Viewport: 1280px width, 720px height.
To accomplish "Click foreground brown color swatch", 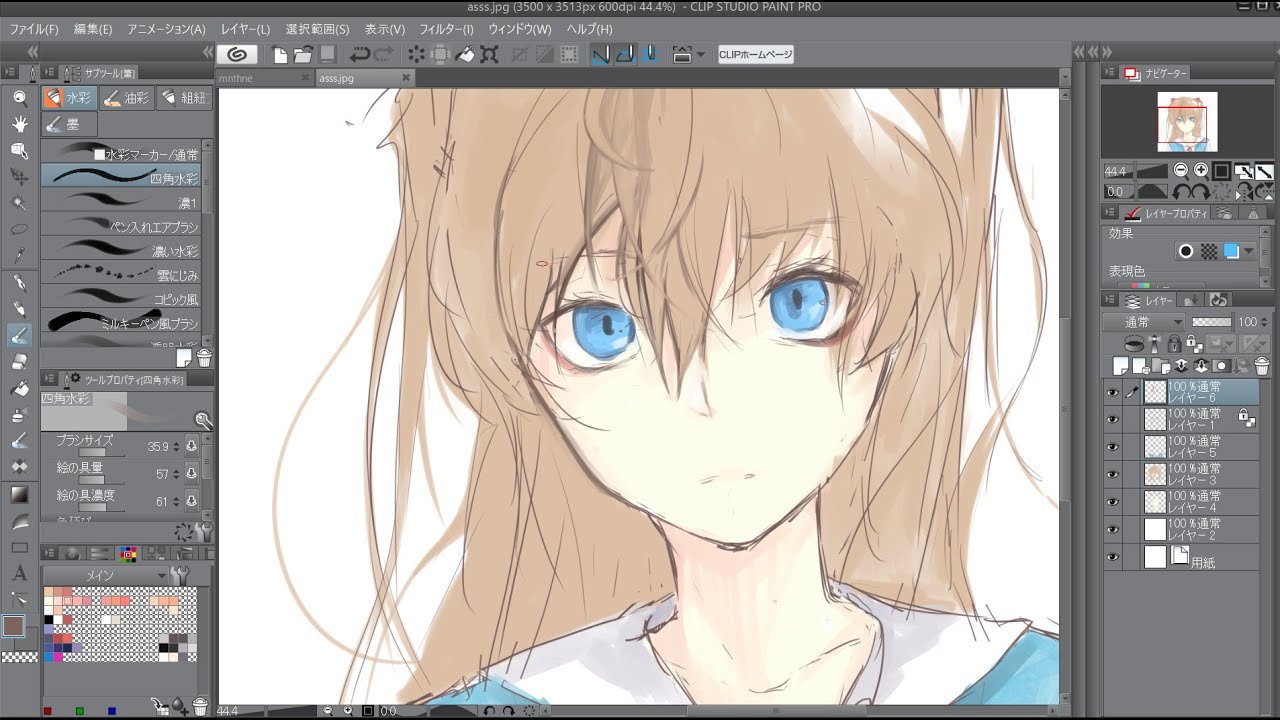I will tap(13, 627).
